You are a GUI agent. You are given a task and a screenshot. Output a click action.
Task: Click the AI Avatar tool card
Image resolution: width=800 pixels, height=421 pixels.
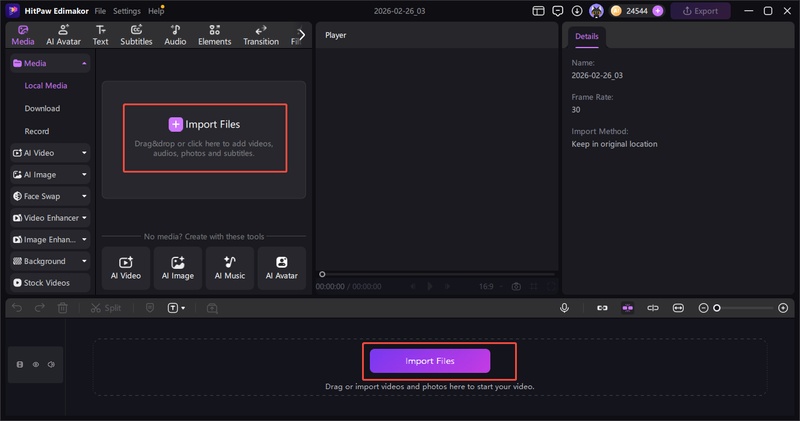[282, 268]
